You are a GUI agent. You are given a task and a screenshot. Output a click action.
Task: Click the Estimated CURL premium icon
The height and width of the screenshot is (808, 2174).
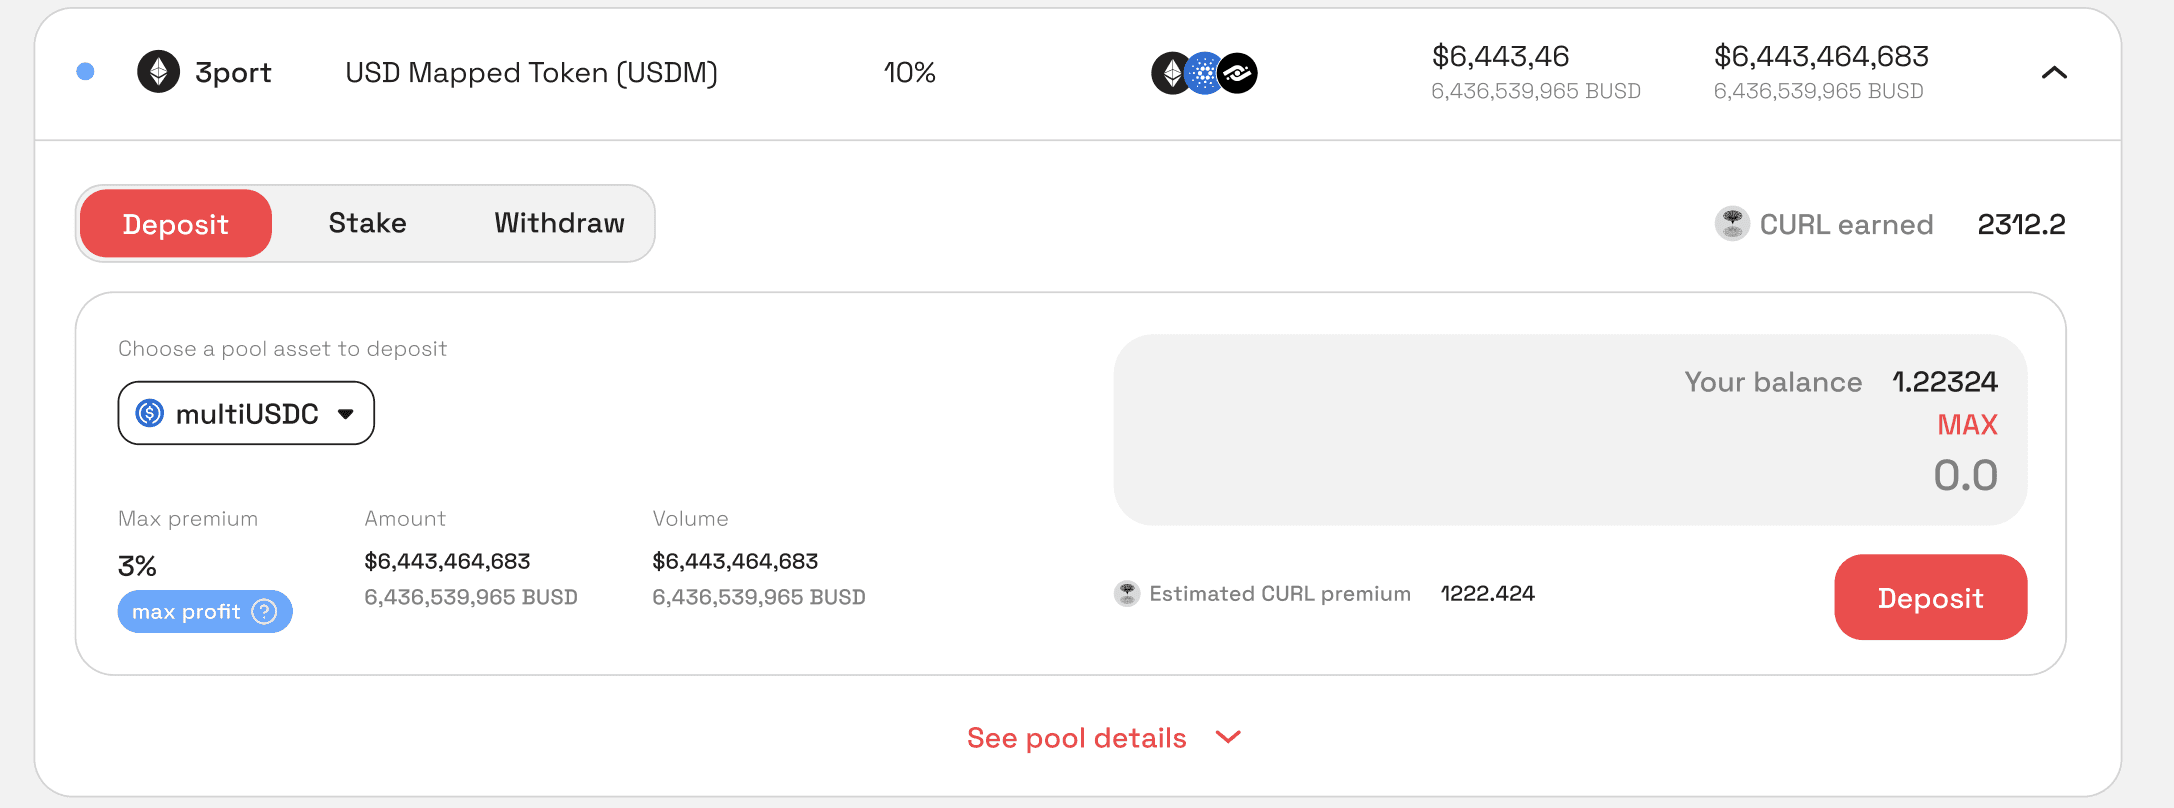[x=1127, y=594]
